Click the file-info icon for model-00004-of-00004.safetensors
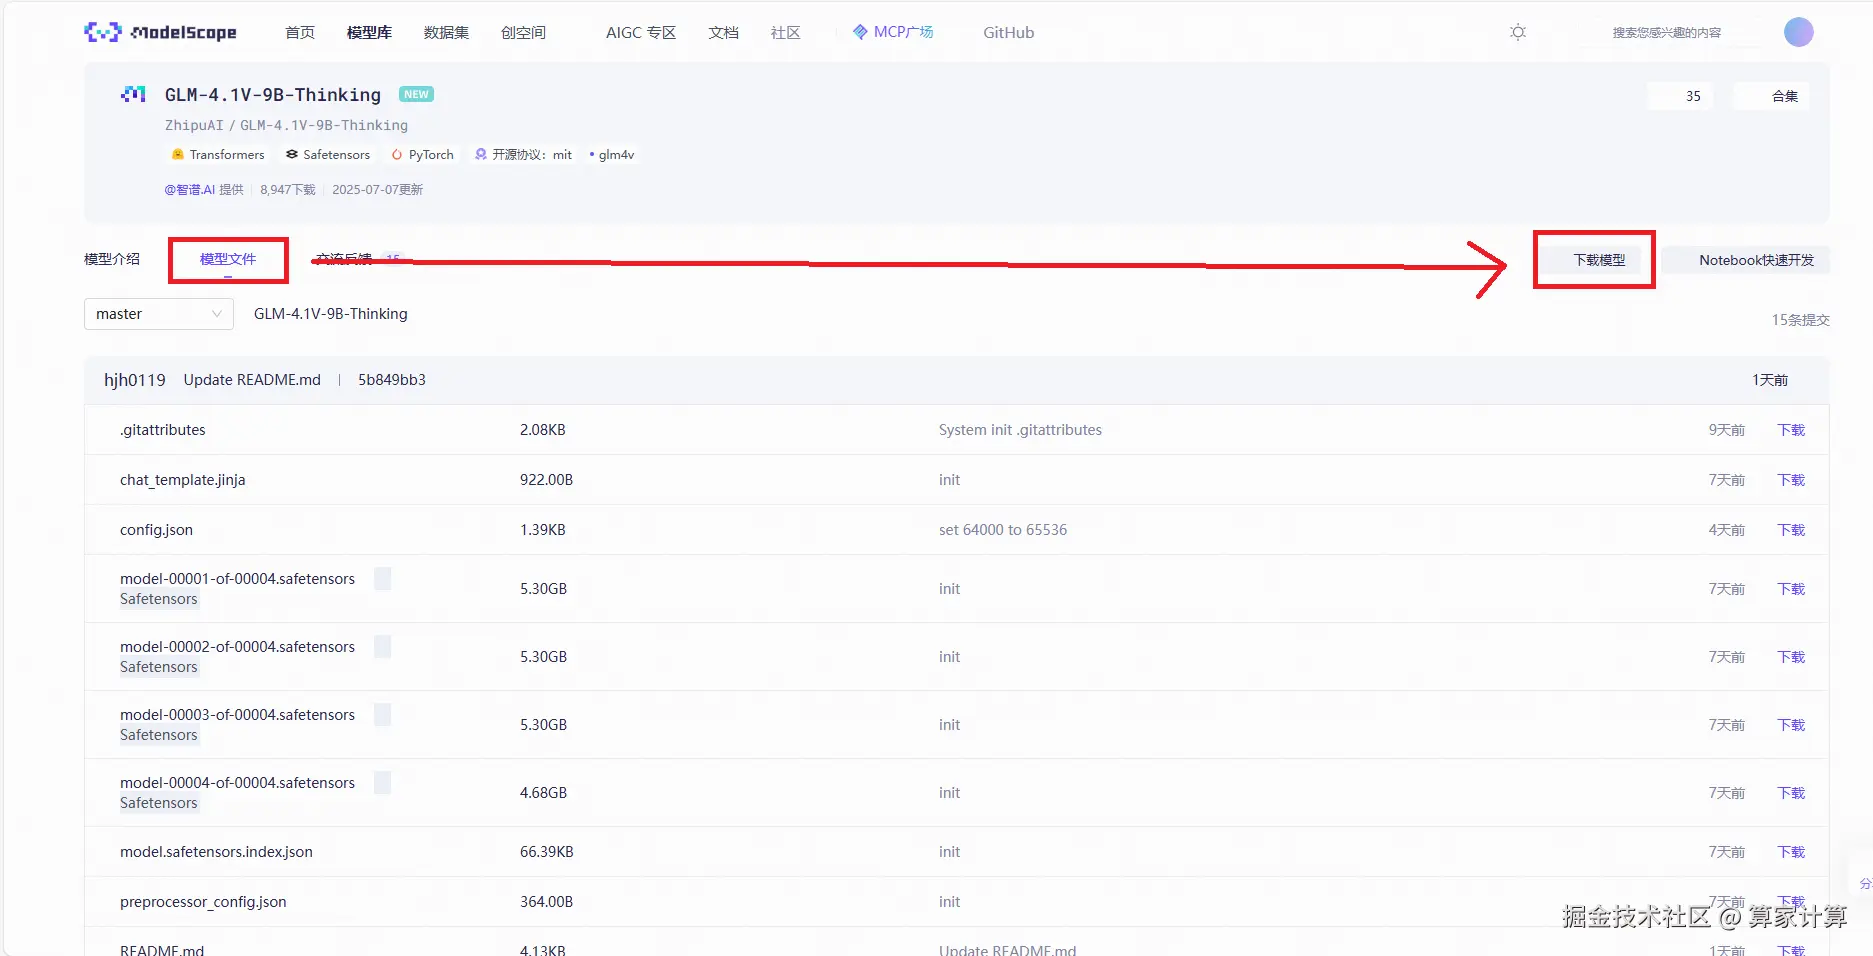1873x956 pixels. (382, 782)
